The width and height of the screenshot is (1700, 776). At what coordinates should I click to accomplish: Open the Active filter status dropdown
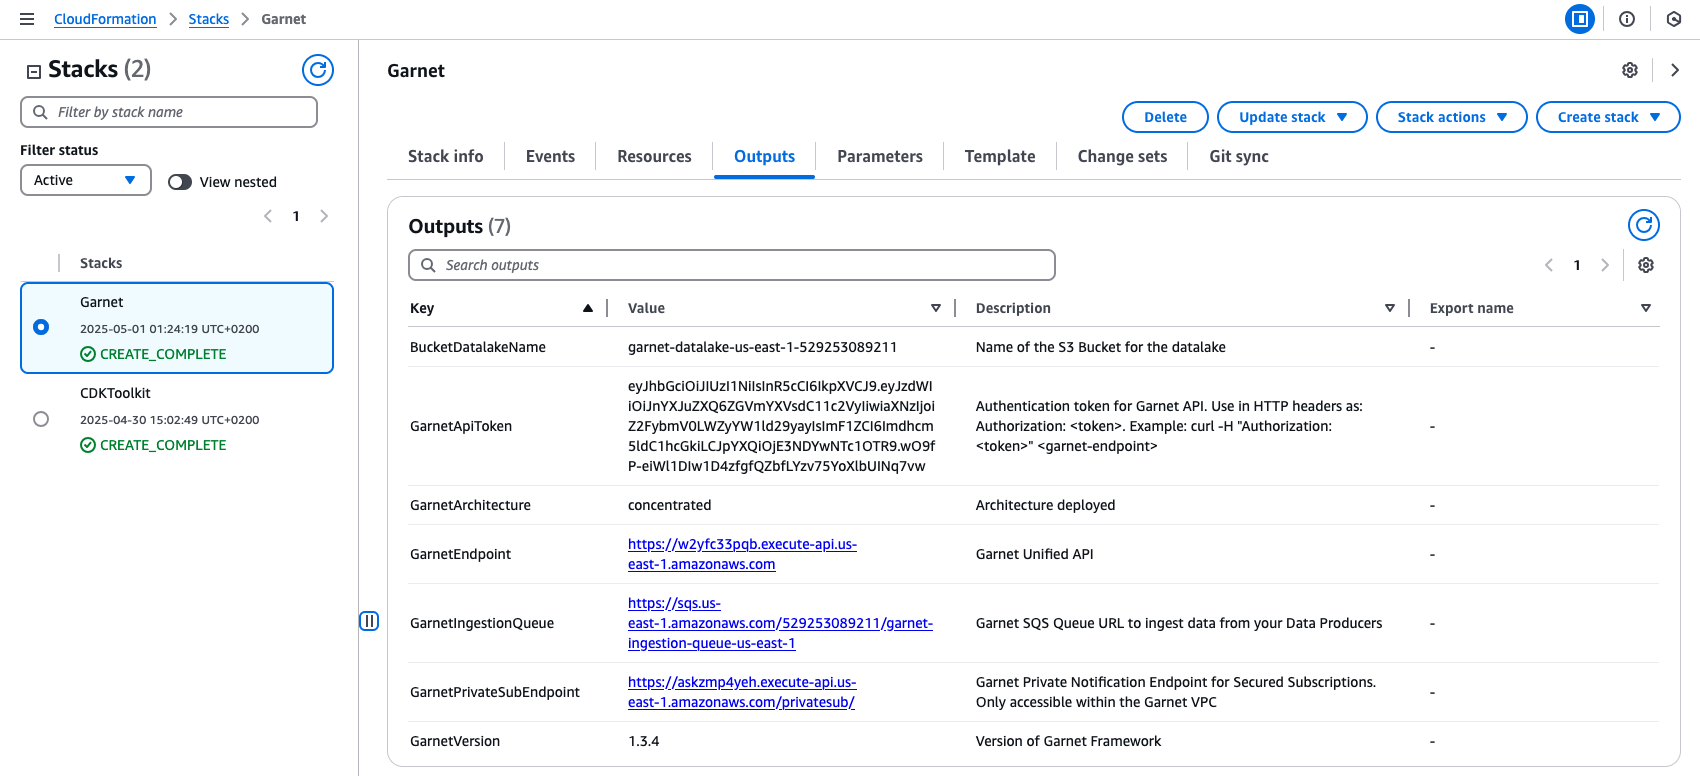pyautogui.click(x=86, y=180)
